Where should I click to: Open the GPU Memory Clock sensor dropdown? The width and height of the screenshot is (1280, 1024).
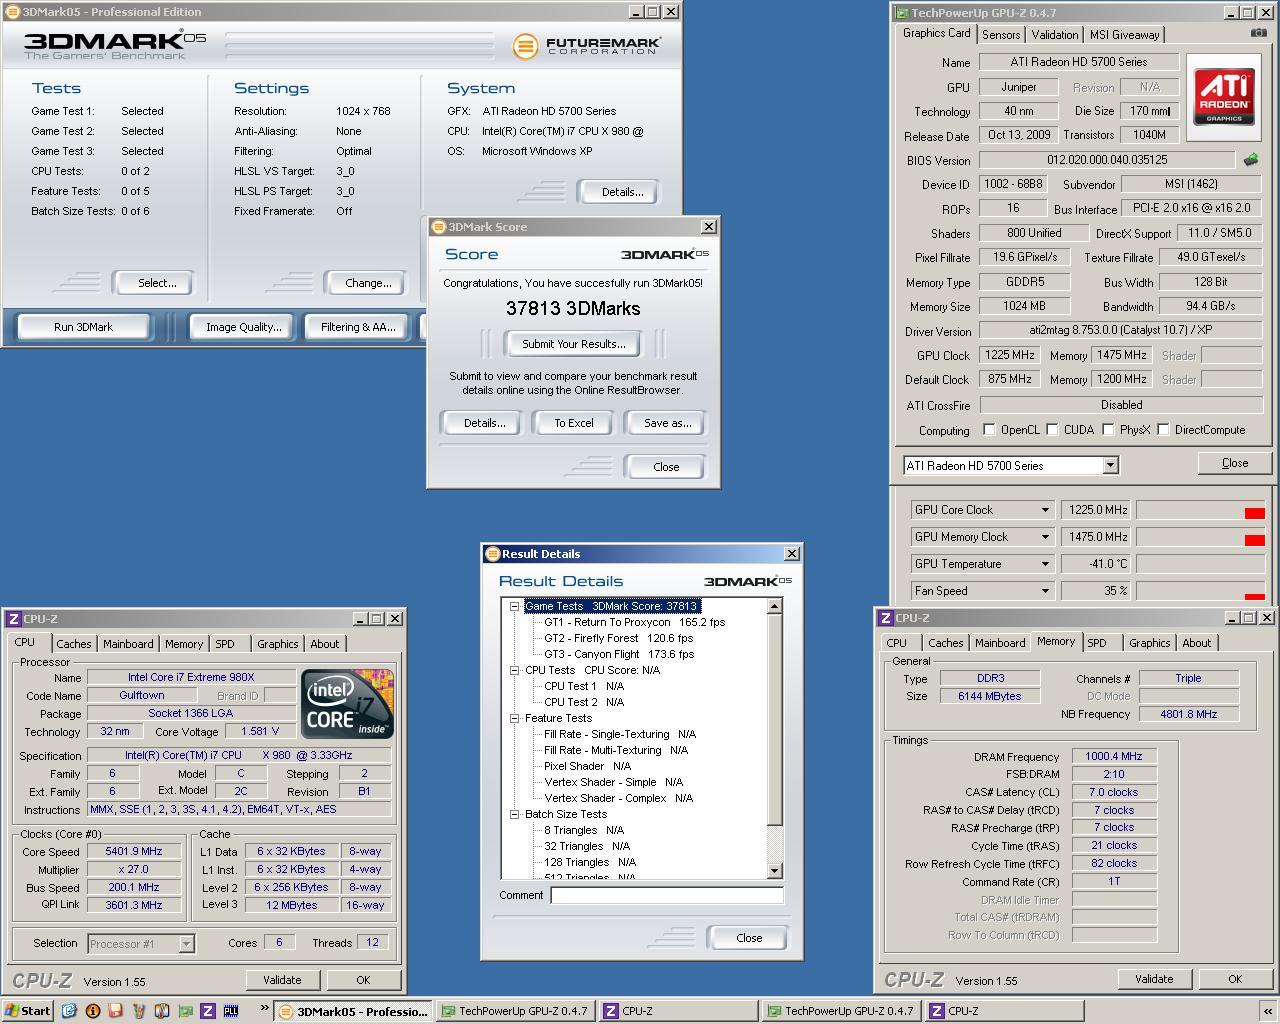(x=1045, y=537)
